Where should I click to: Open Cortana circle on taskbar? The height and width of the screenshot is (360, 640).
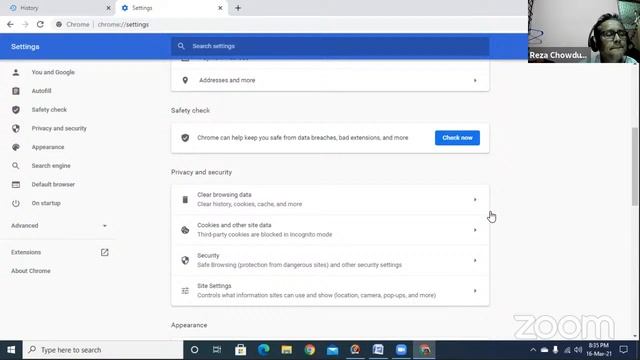[195, 350]
